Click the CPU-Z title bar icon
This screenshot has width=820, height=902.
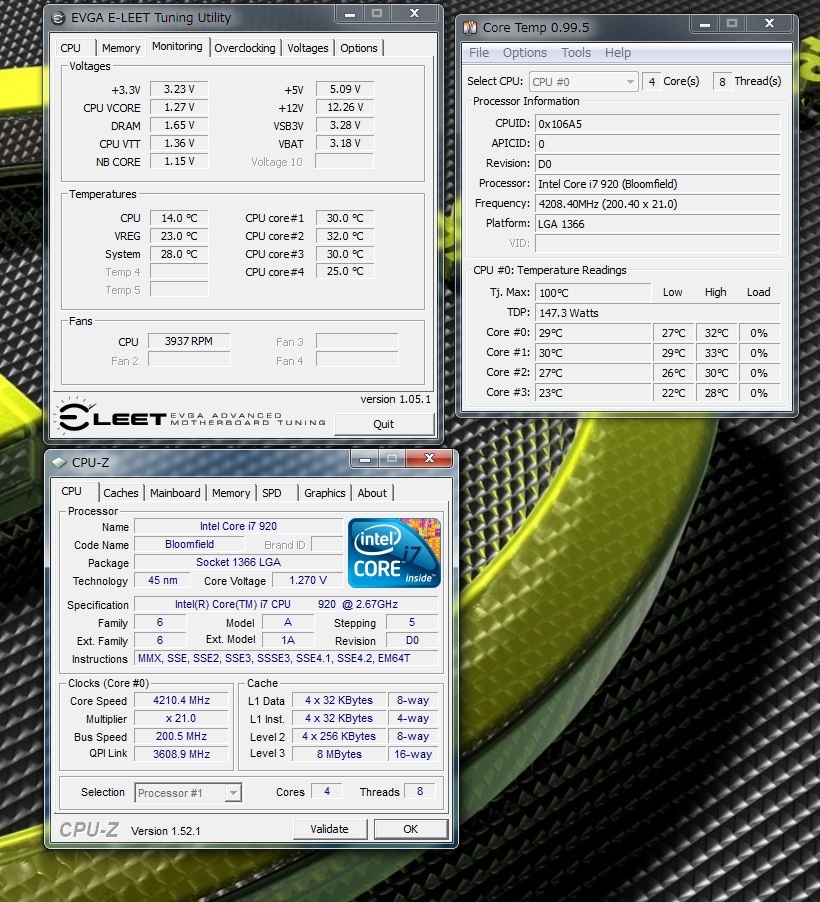[59, 463]
